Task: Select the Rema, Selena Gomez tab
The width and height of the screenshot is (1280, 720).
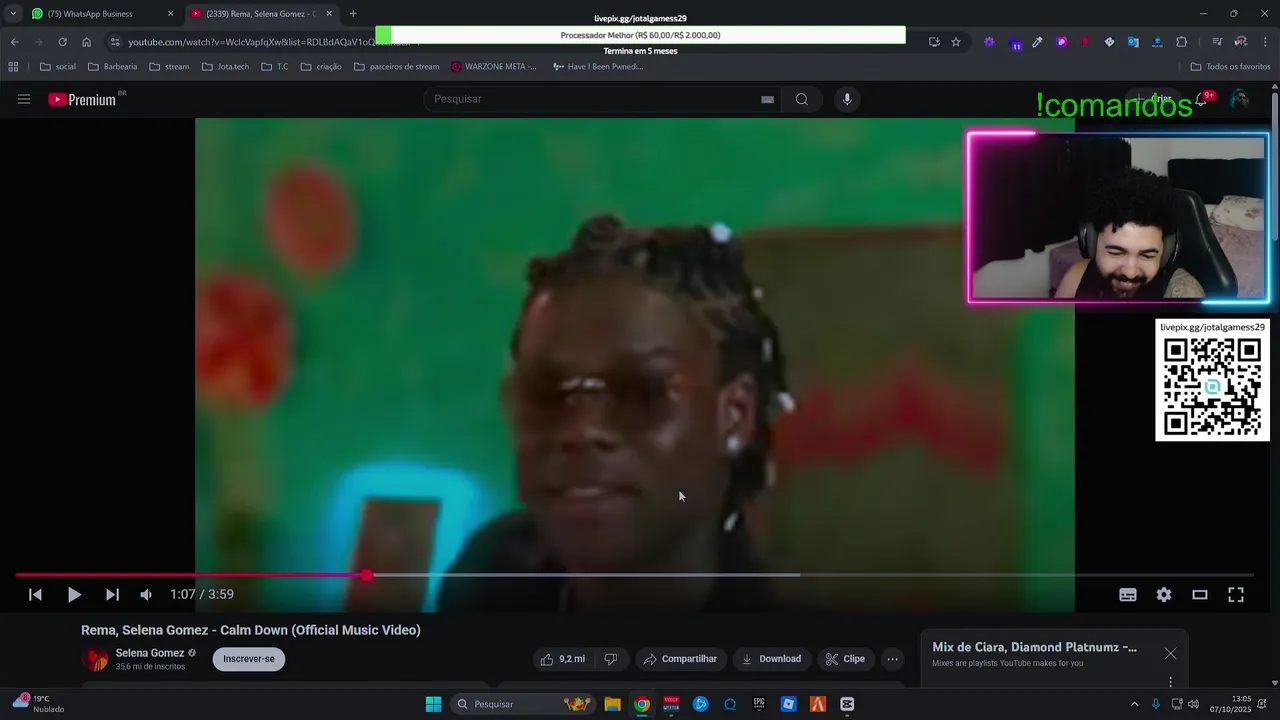Action: pos(262,14)
